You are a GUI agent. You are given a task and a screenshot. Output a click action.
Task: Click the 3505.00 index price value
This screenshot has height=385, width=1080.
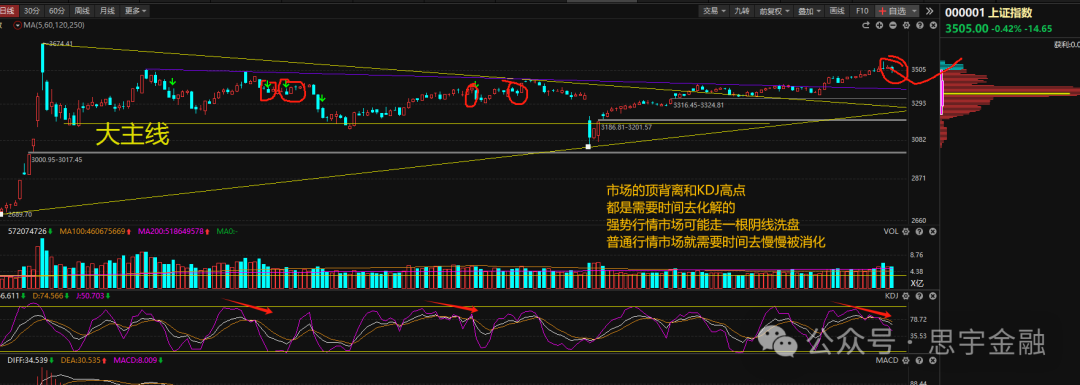tap(966, 29)
